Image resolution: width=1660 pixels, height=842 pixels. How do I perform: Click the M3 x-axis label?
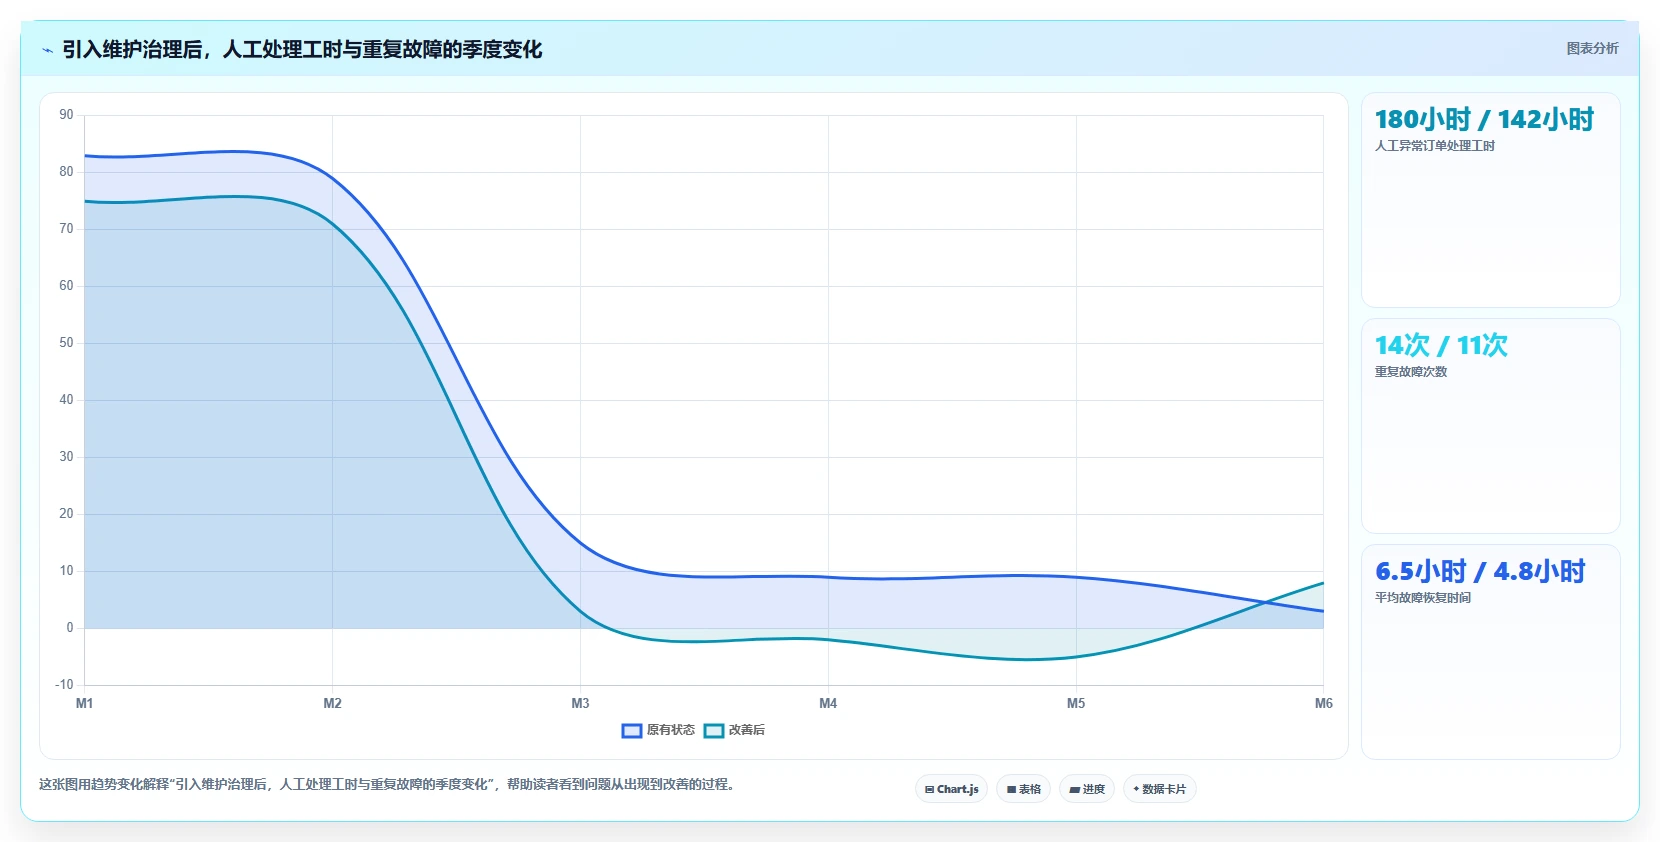coord(580,704)
